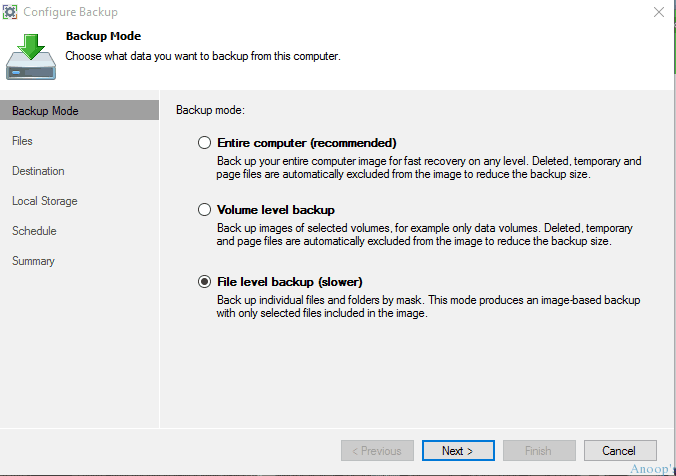This screenshot has width=676, height=476.
Task: Open the Backup Mode wizard step
Action: click(79, 110)
